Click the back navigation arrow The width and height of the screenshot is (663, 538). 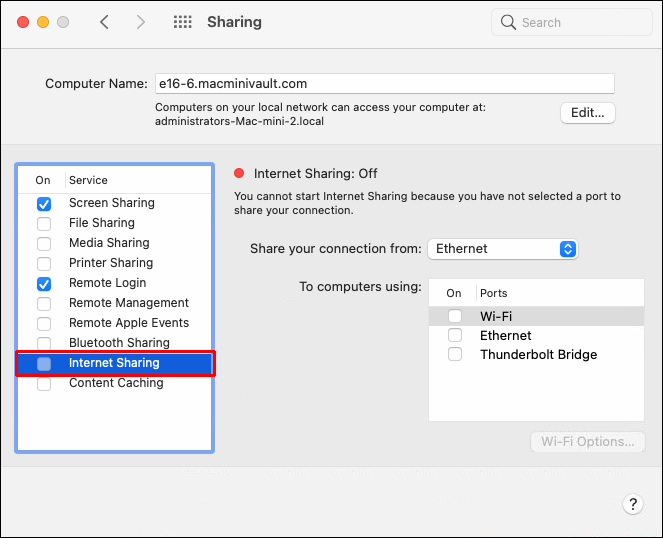tap(104, 22)
